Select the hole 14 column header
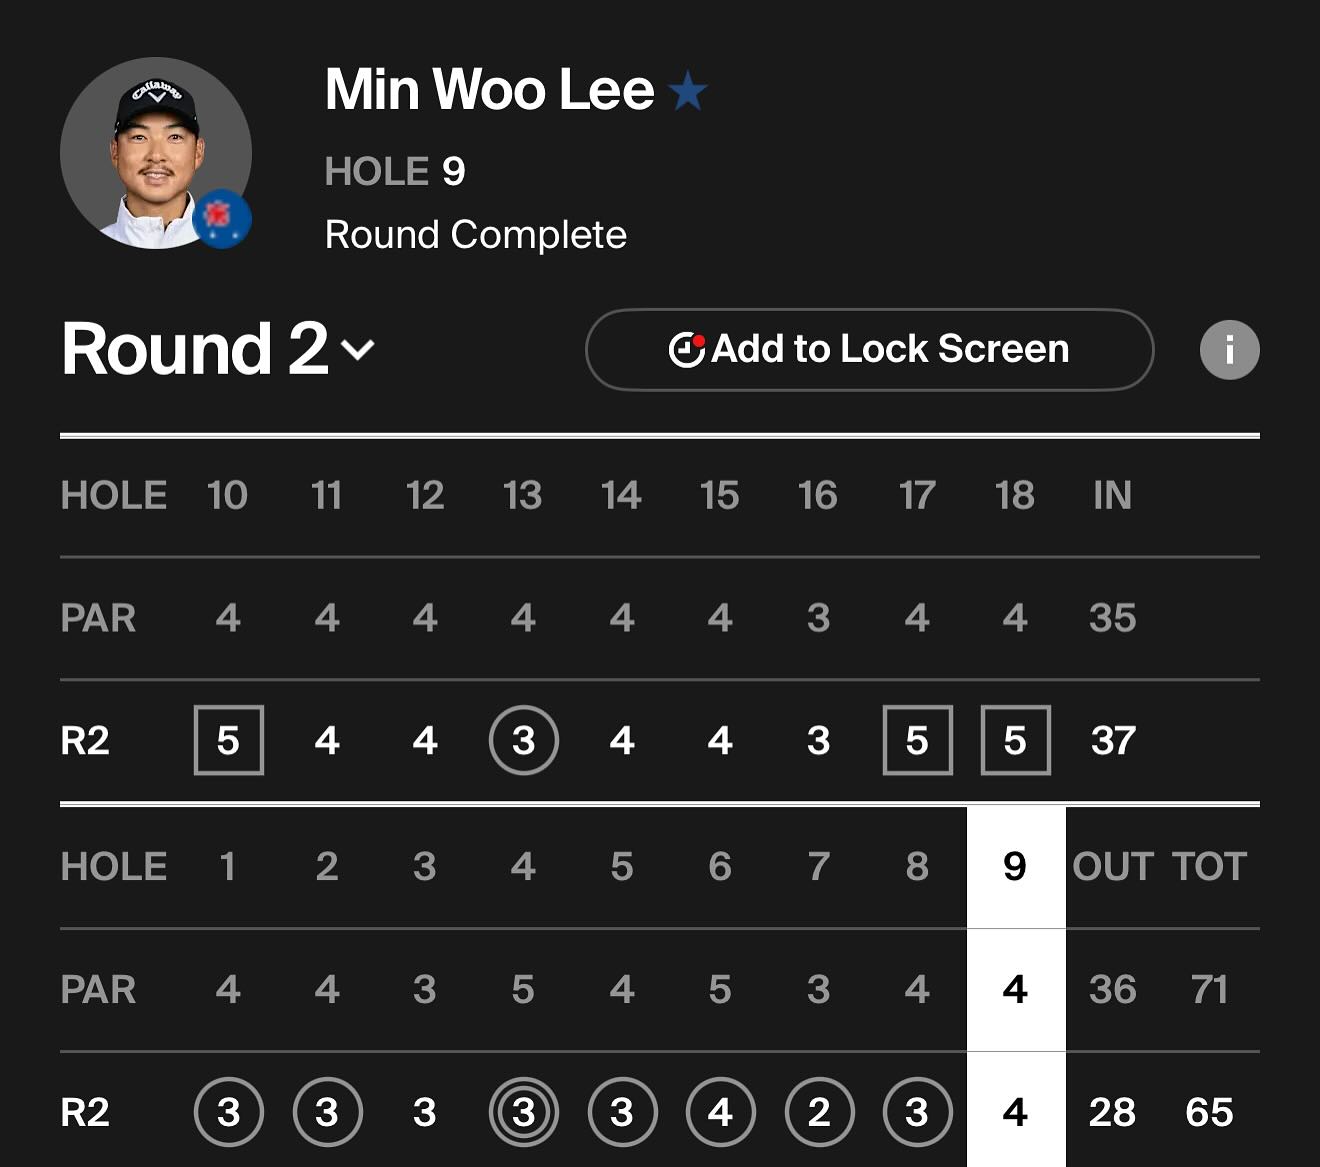1320x1167 pixels. (x=621, y=495)
